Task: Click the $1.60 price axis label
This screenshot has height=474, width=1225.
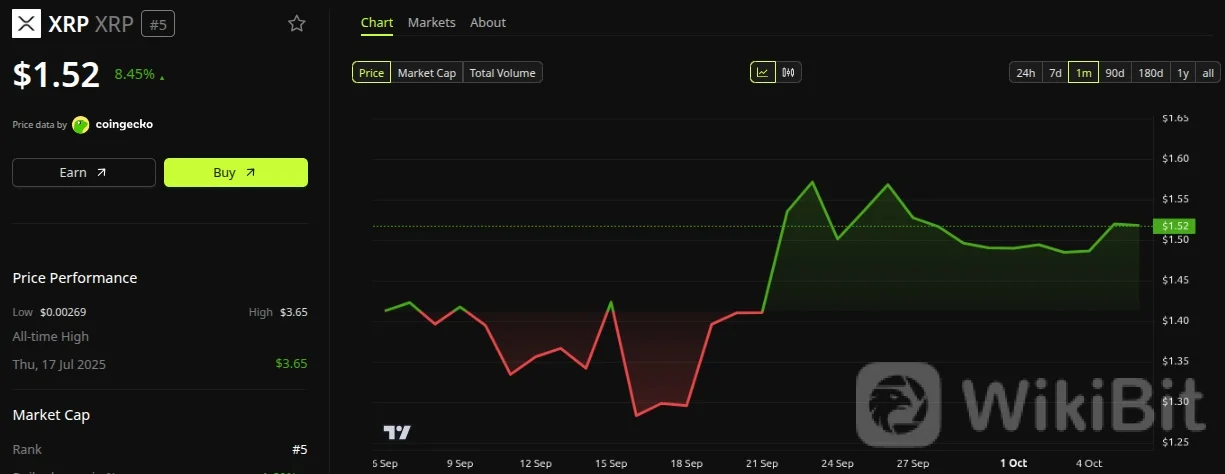Action: 1175,159
